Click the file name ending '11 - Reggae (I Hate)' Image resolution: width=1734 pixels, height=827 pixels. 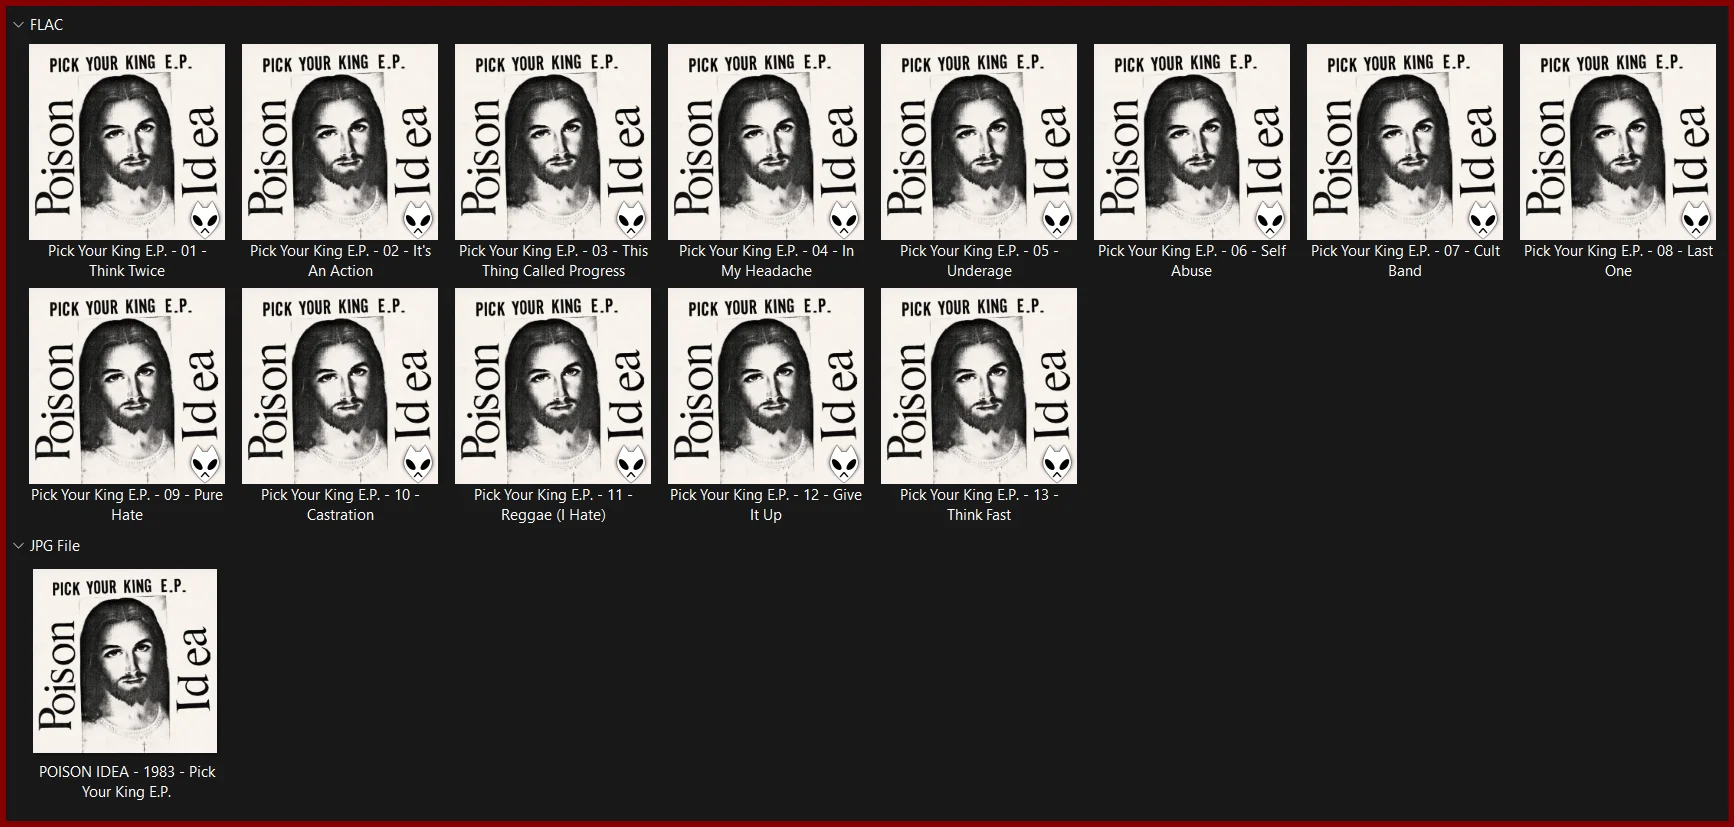coord(553,505)
